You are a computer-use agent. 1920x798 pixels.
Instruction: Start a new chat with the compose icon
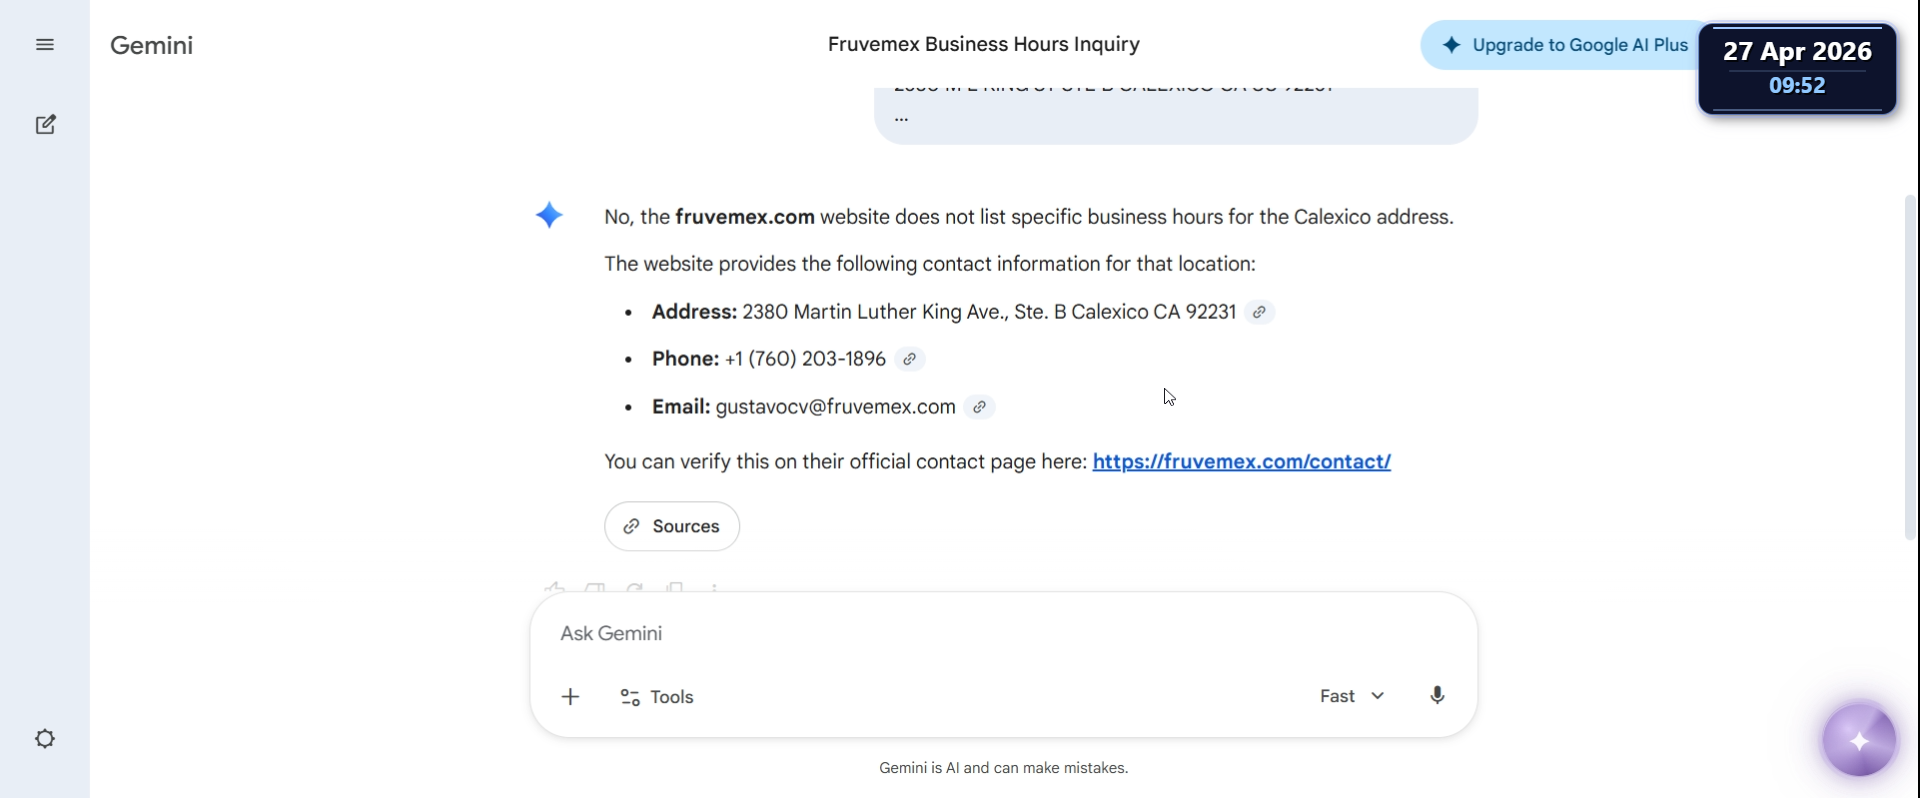click(45, 125)
